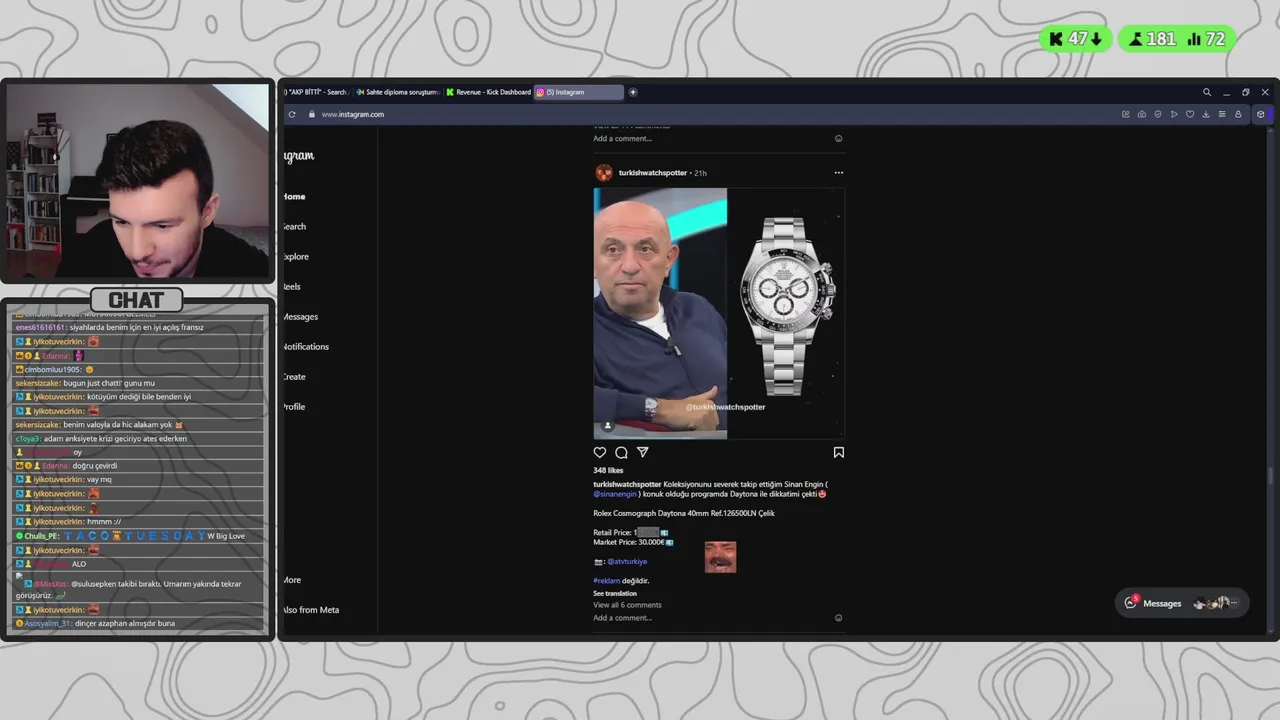Focus Add a comment field under watch post

click(x=712, y=618)
